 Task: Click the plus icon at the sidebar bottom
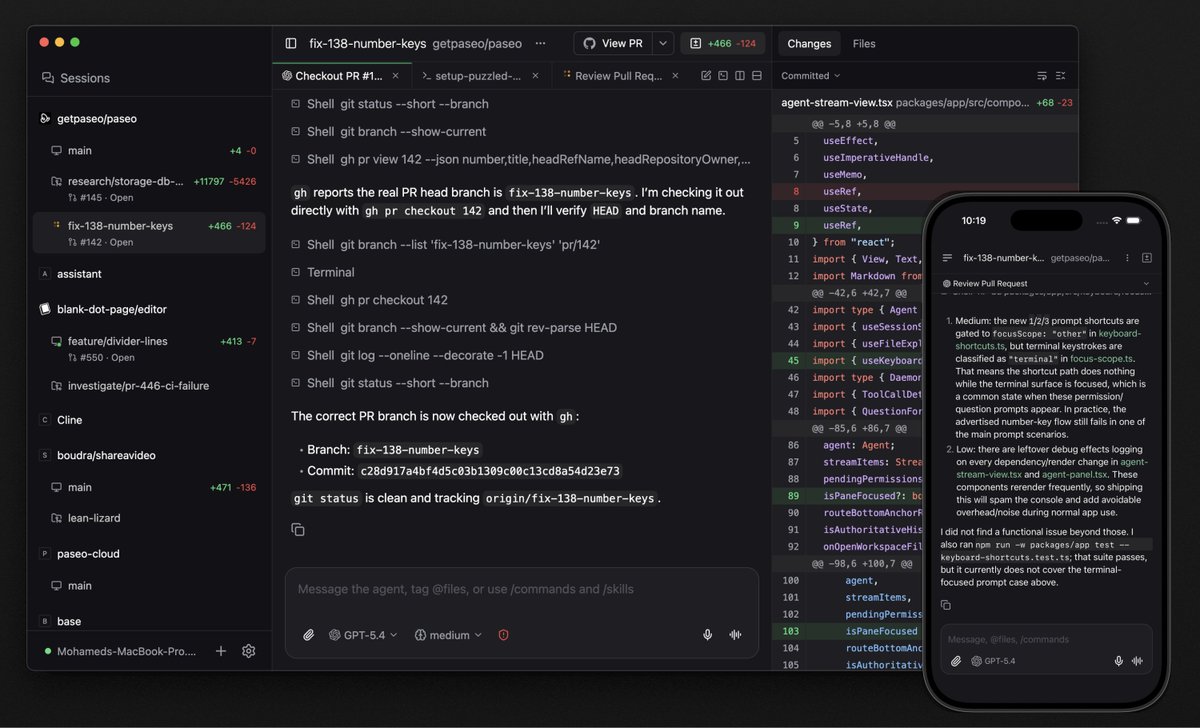tap(221, 651)
